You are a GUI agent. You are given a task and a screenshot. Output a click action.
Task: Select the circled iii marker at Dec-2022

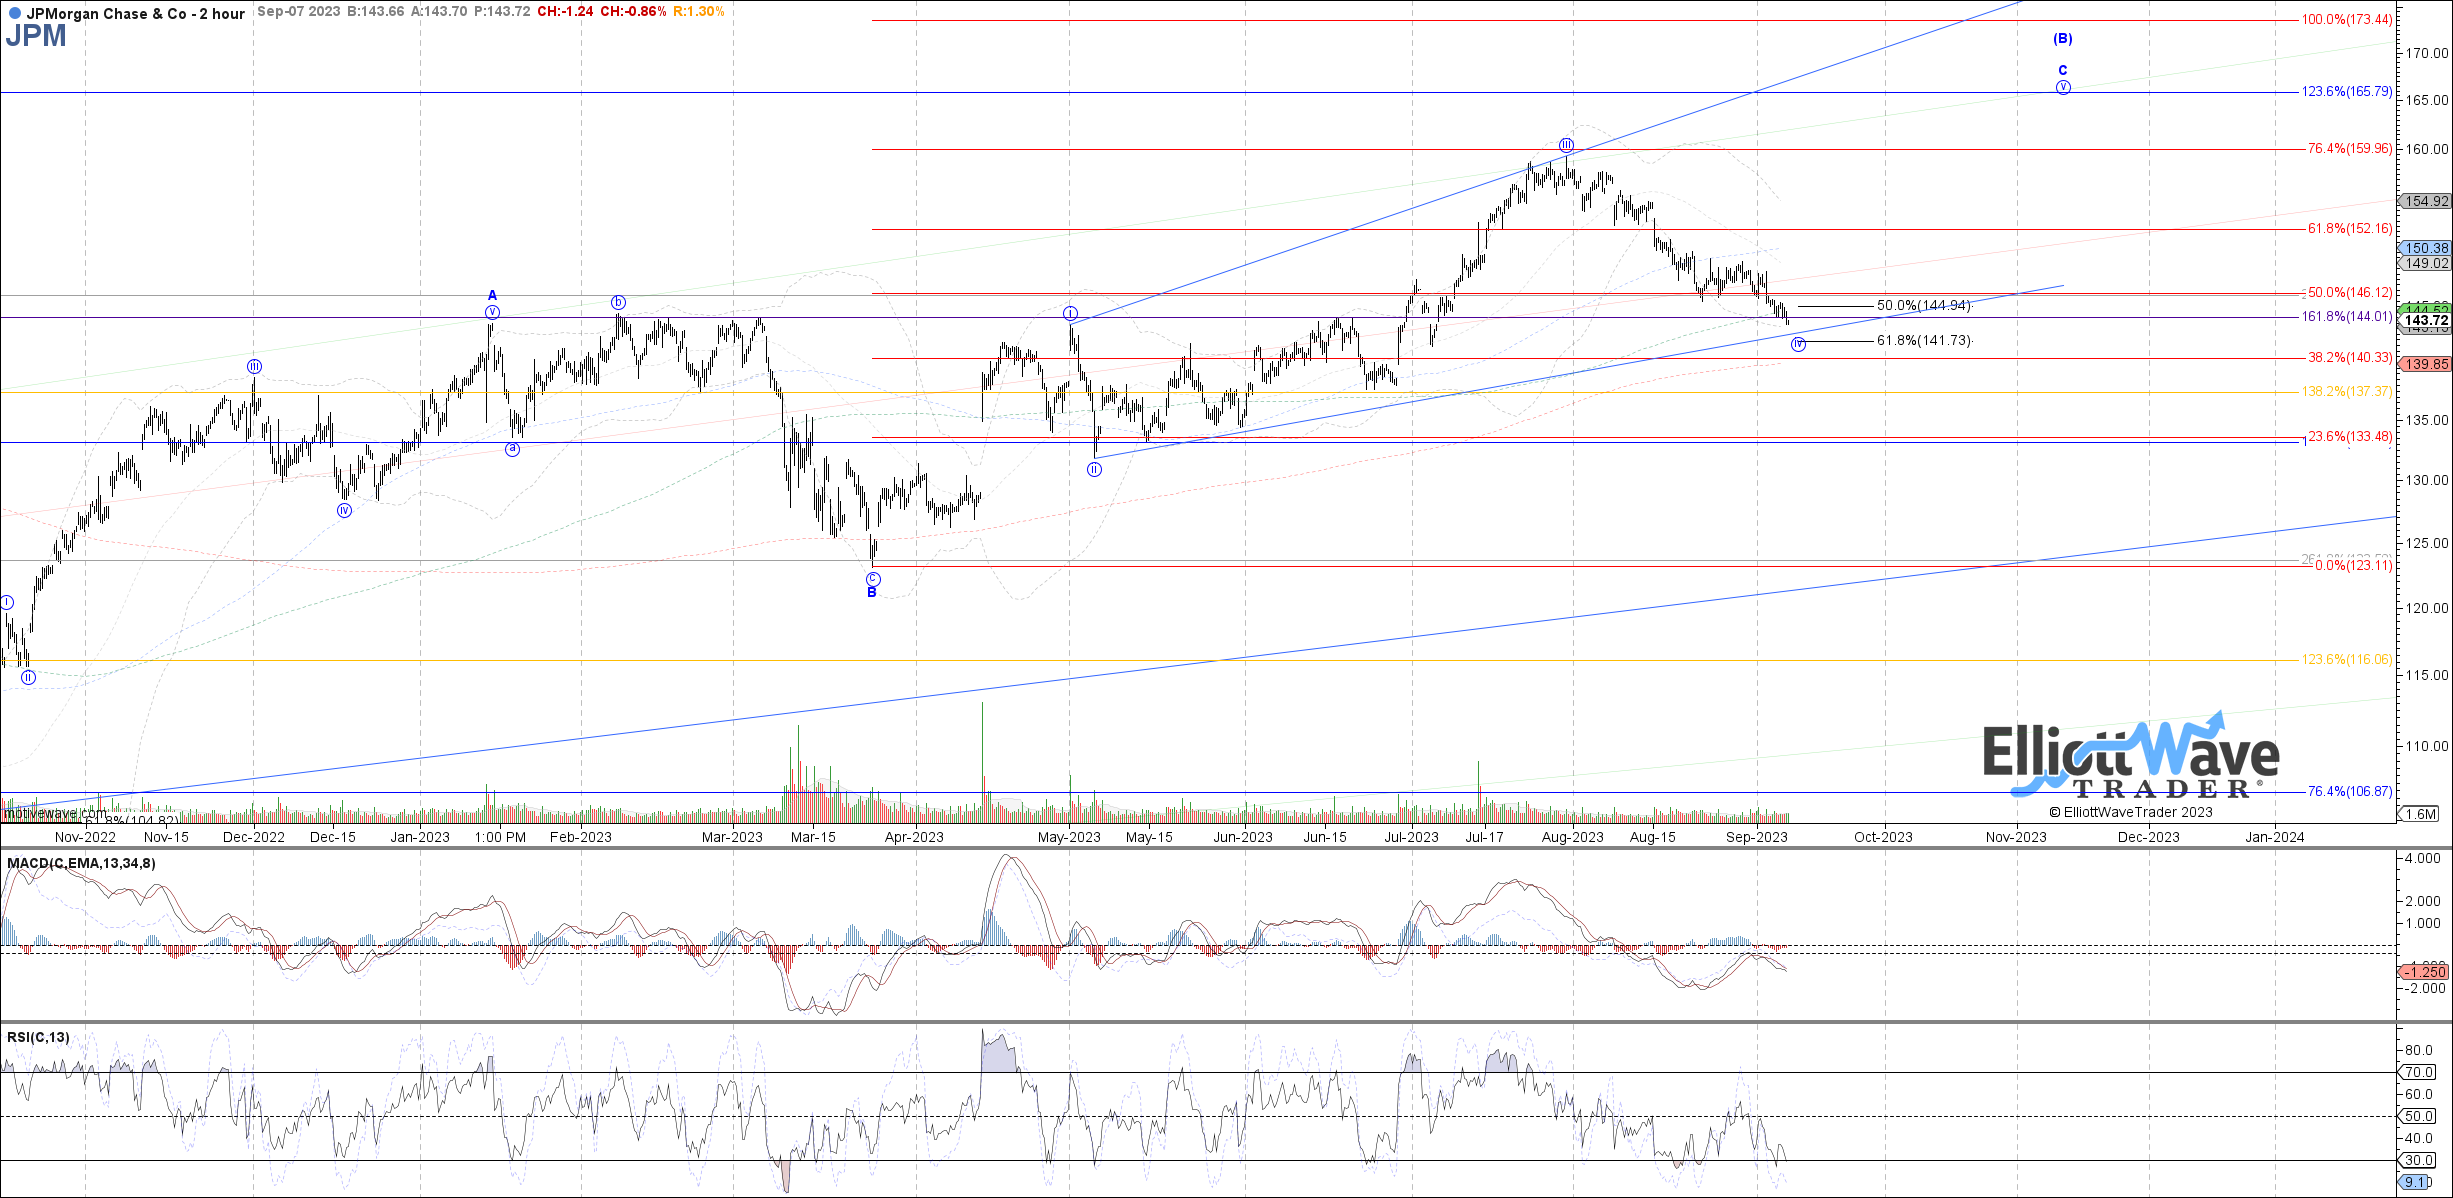[x=254, y=366]
